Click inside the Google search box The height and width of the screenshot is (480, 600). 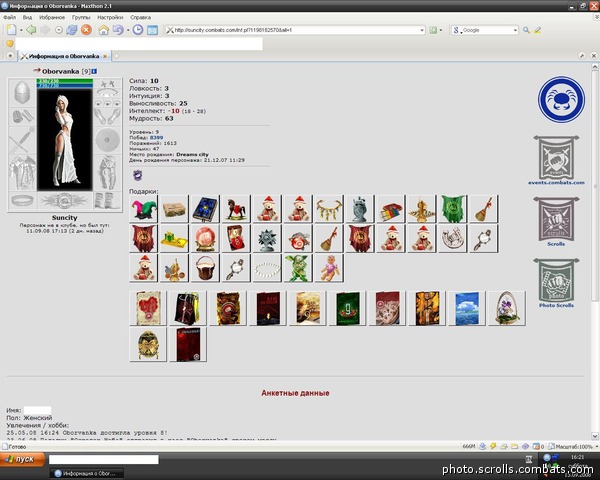click(487, 30)
